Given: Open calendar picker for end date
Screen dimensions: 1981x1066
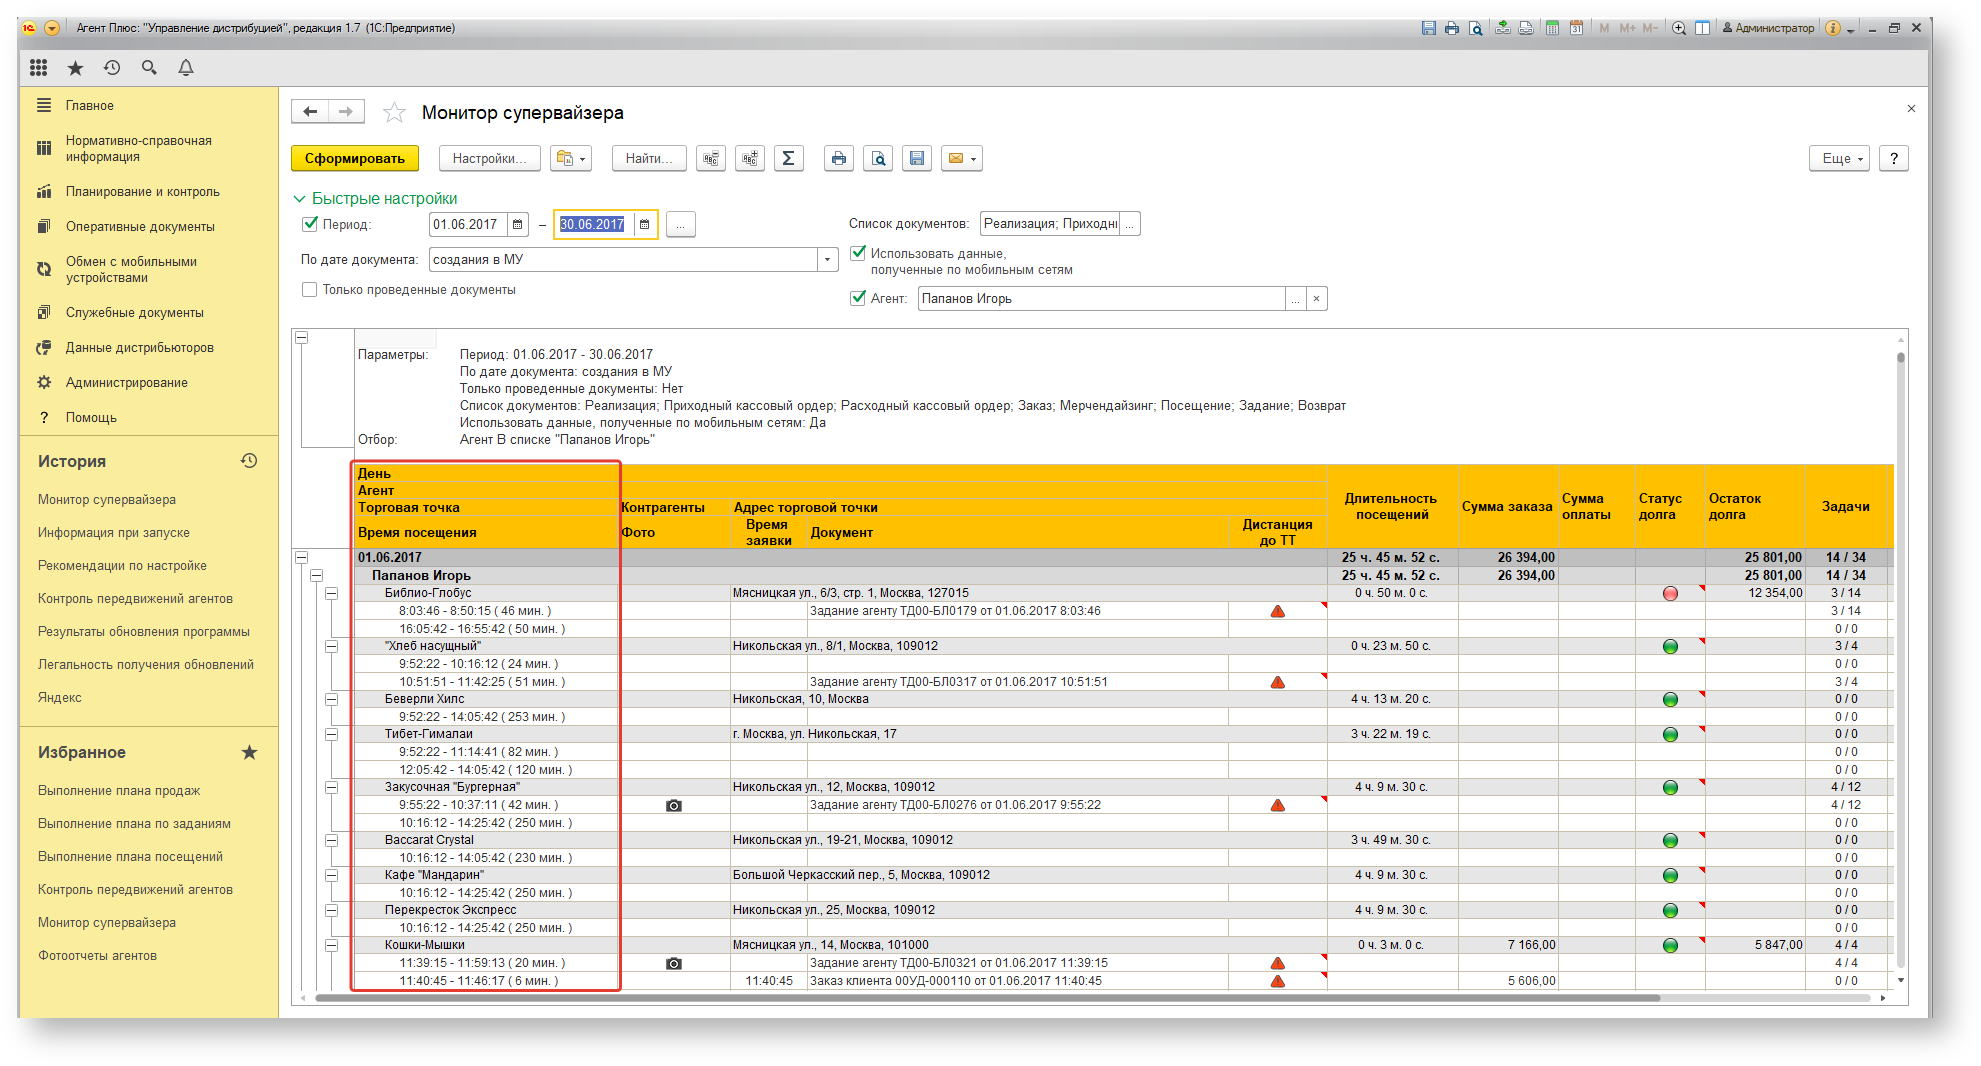Looking at the screenshot, I should (x=645, y=224).
